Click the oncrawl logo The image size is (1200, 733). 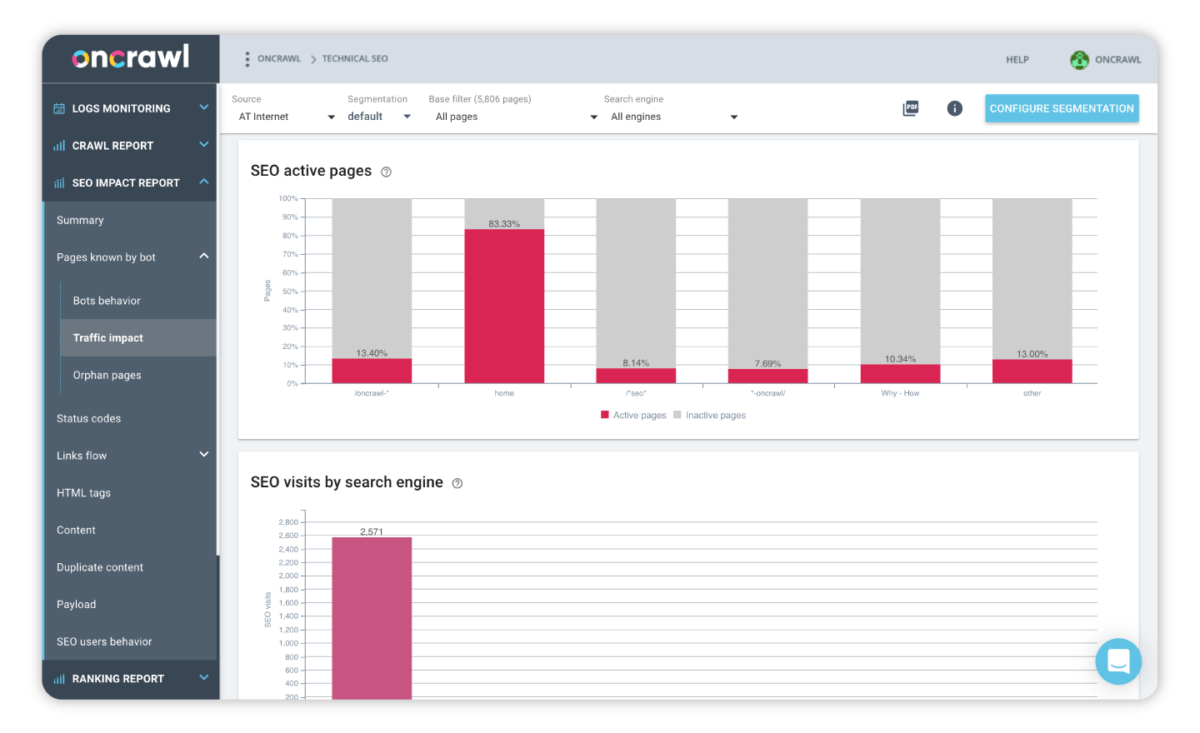pyautogui.click(x=130, y=58)
